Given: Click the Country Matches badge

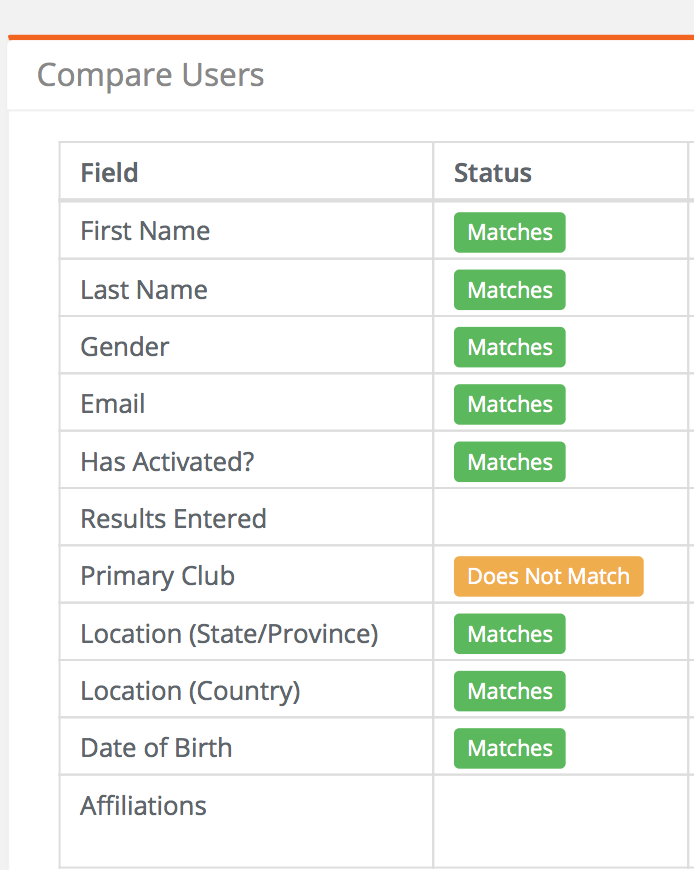Looking at the screenshot, I should click(x=509, y=691).
